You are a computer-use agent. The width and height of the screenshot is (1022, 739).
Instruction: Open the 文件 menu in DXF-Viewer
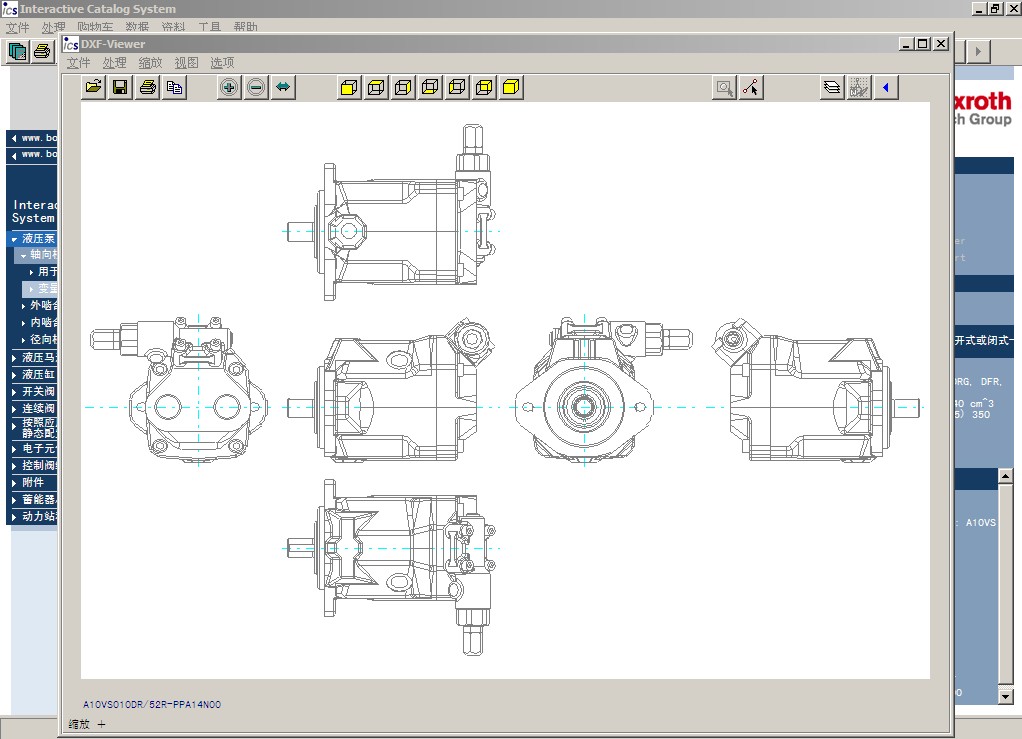click(x=78, y=63)
